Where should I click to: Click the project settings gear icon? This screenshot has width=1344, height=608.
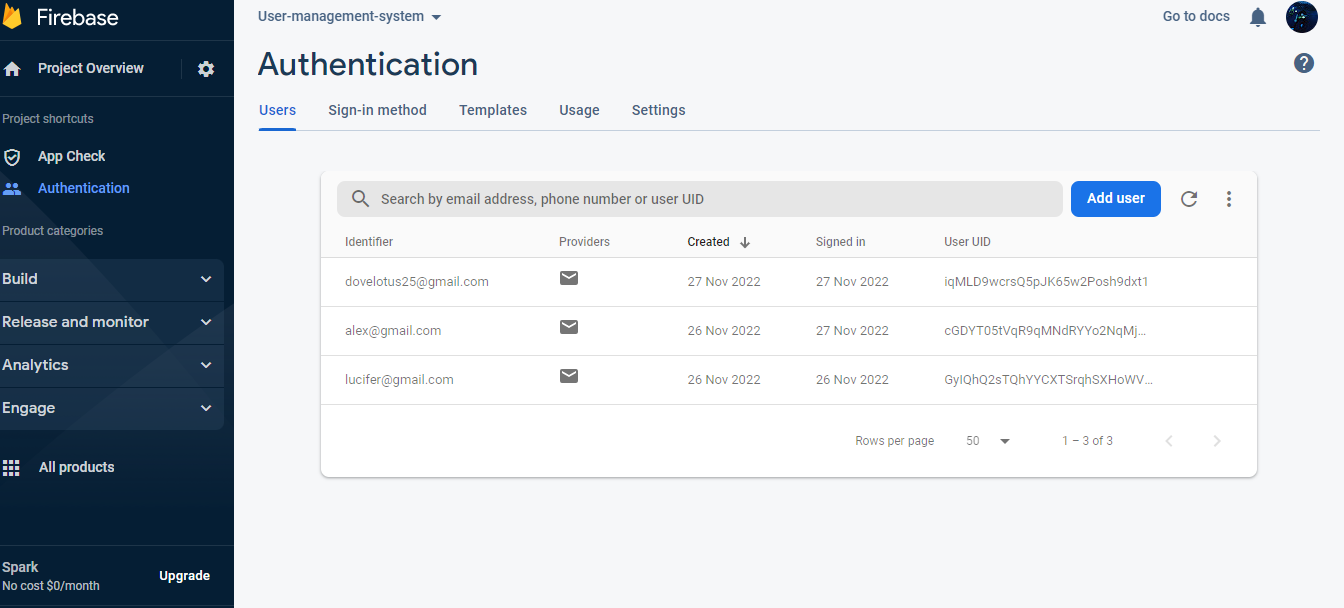[206, 68]
